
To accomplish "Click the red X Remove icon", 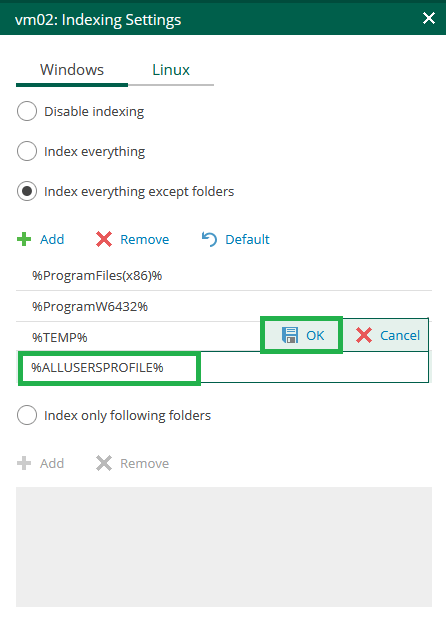I will coord(104,239).
